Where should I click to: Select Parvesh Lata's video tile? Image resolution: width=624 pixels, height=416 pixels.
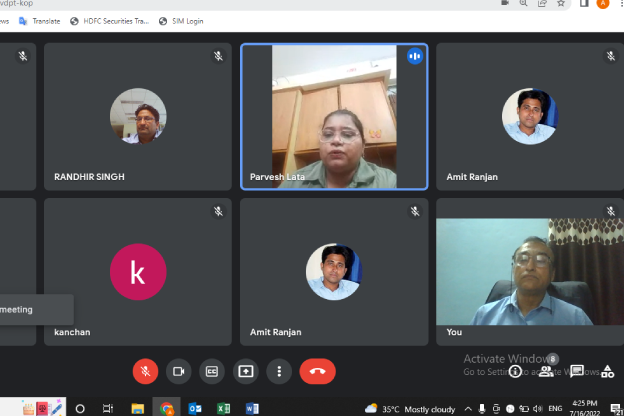(334, 117)
